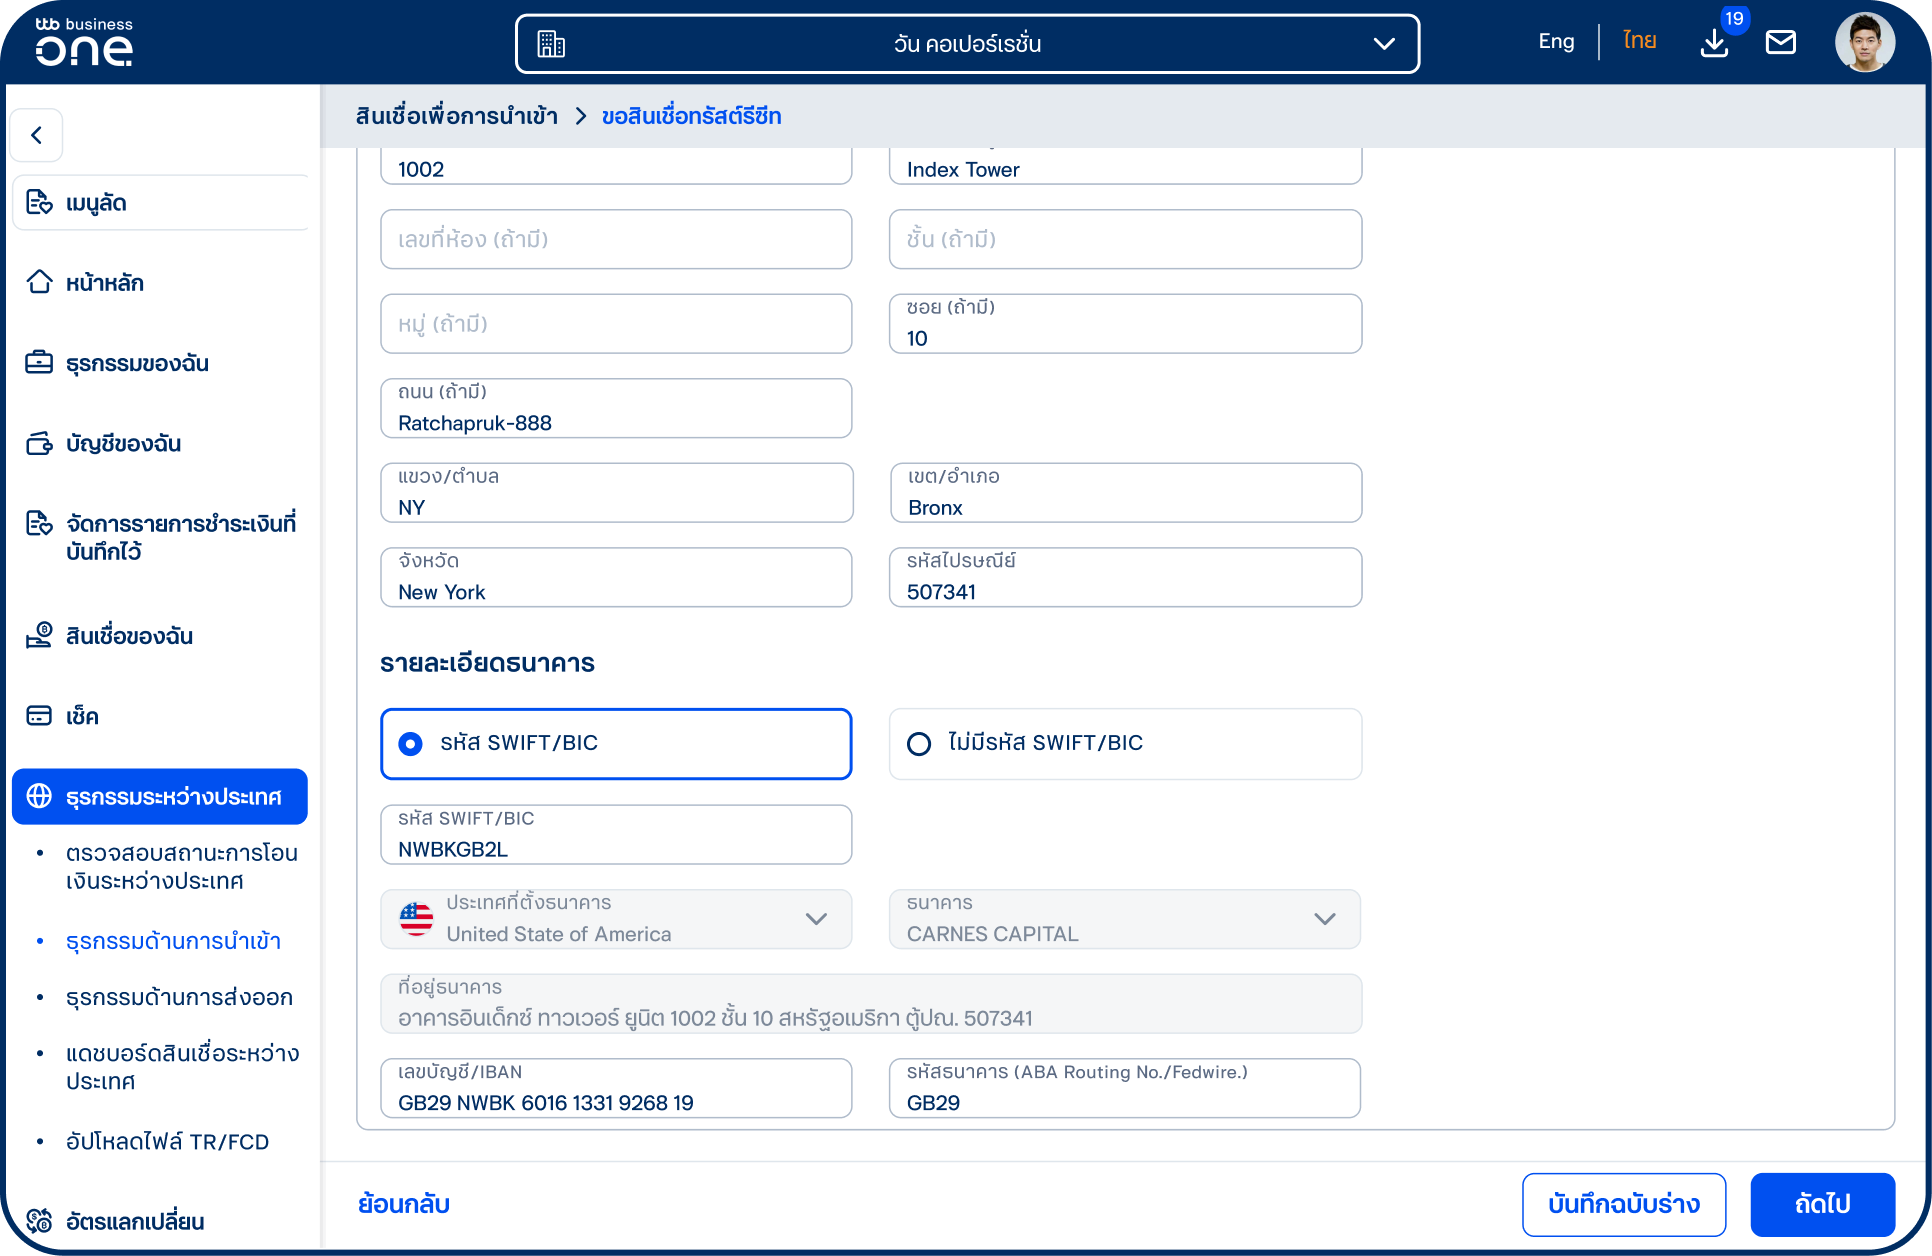Click the เลขที่ห้อง (ถ้ามี) field

pos(616,239)
